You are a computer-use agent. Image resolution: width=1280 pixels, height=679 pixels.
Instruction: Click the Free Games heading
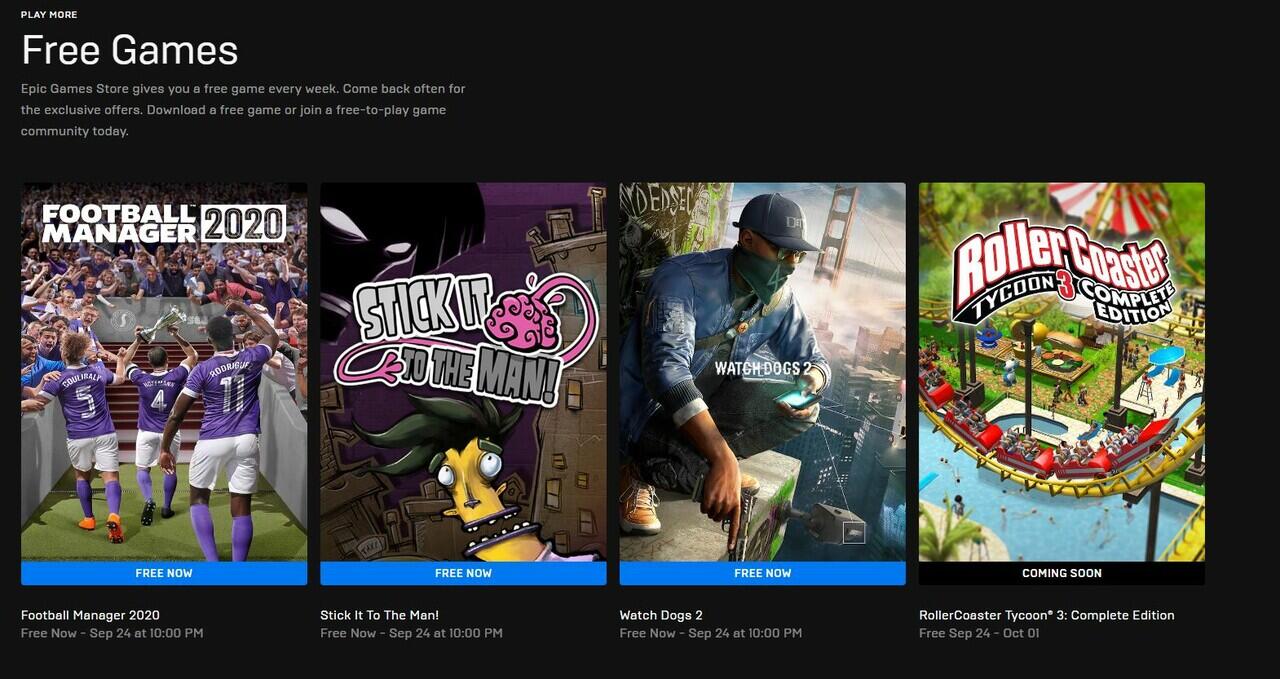pos(130,50)
